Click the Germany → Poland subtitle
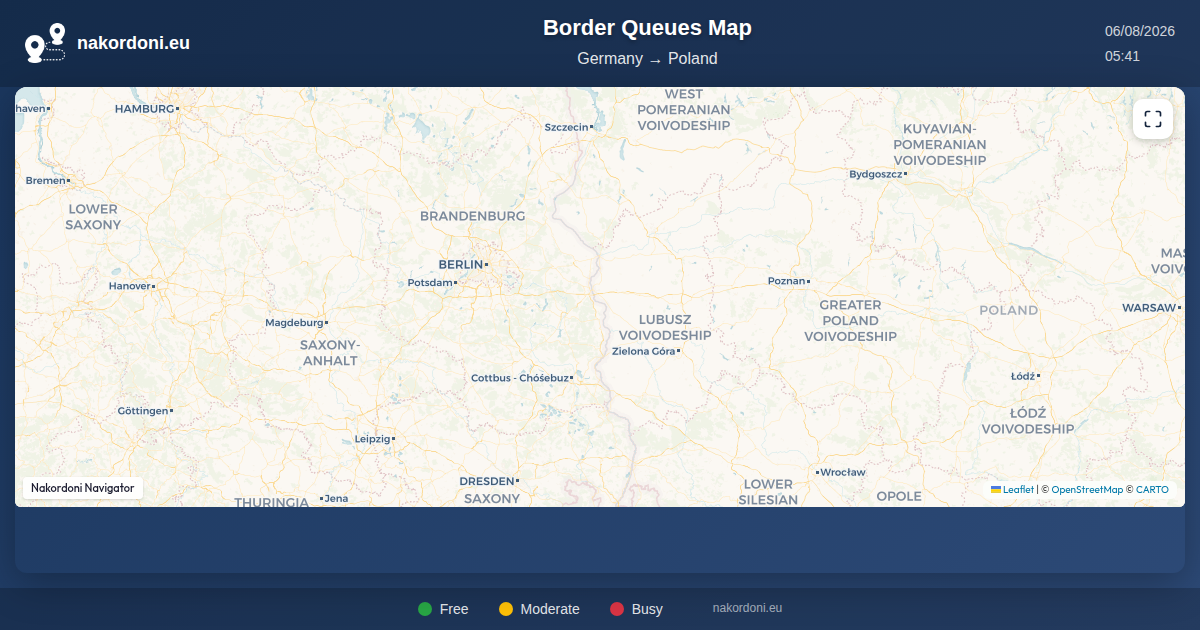The width and height of the screenshot is (1200, 630). pyautogui.click(x=647, y=59)
